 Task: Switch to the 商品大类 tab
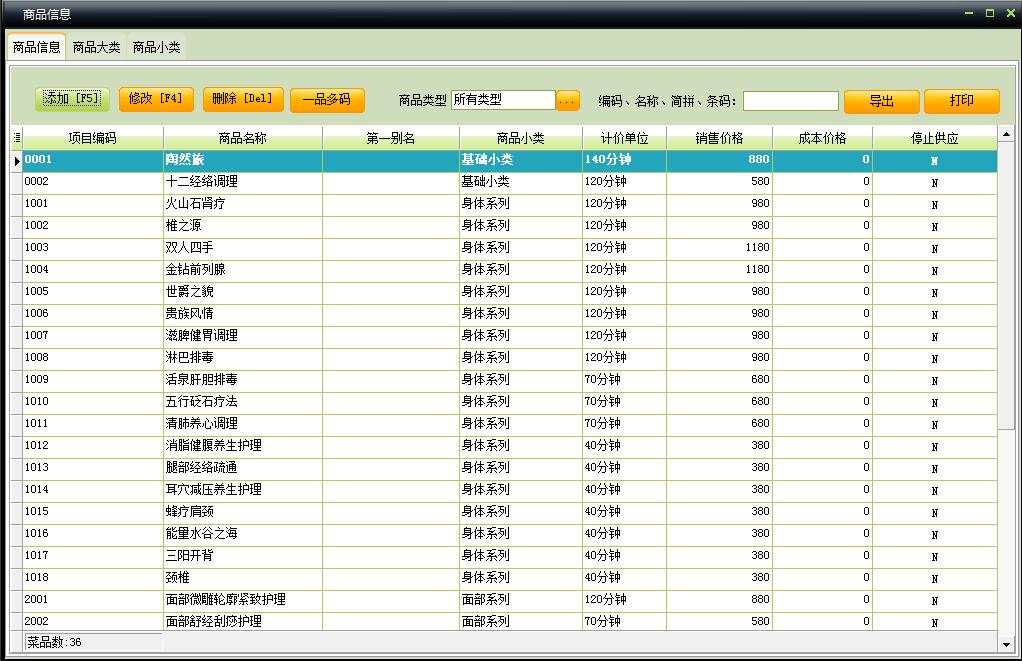96,47
